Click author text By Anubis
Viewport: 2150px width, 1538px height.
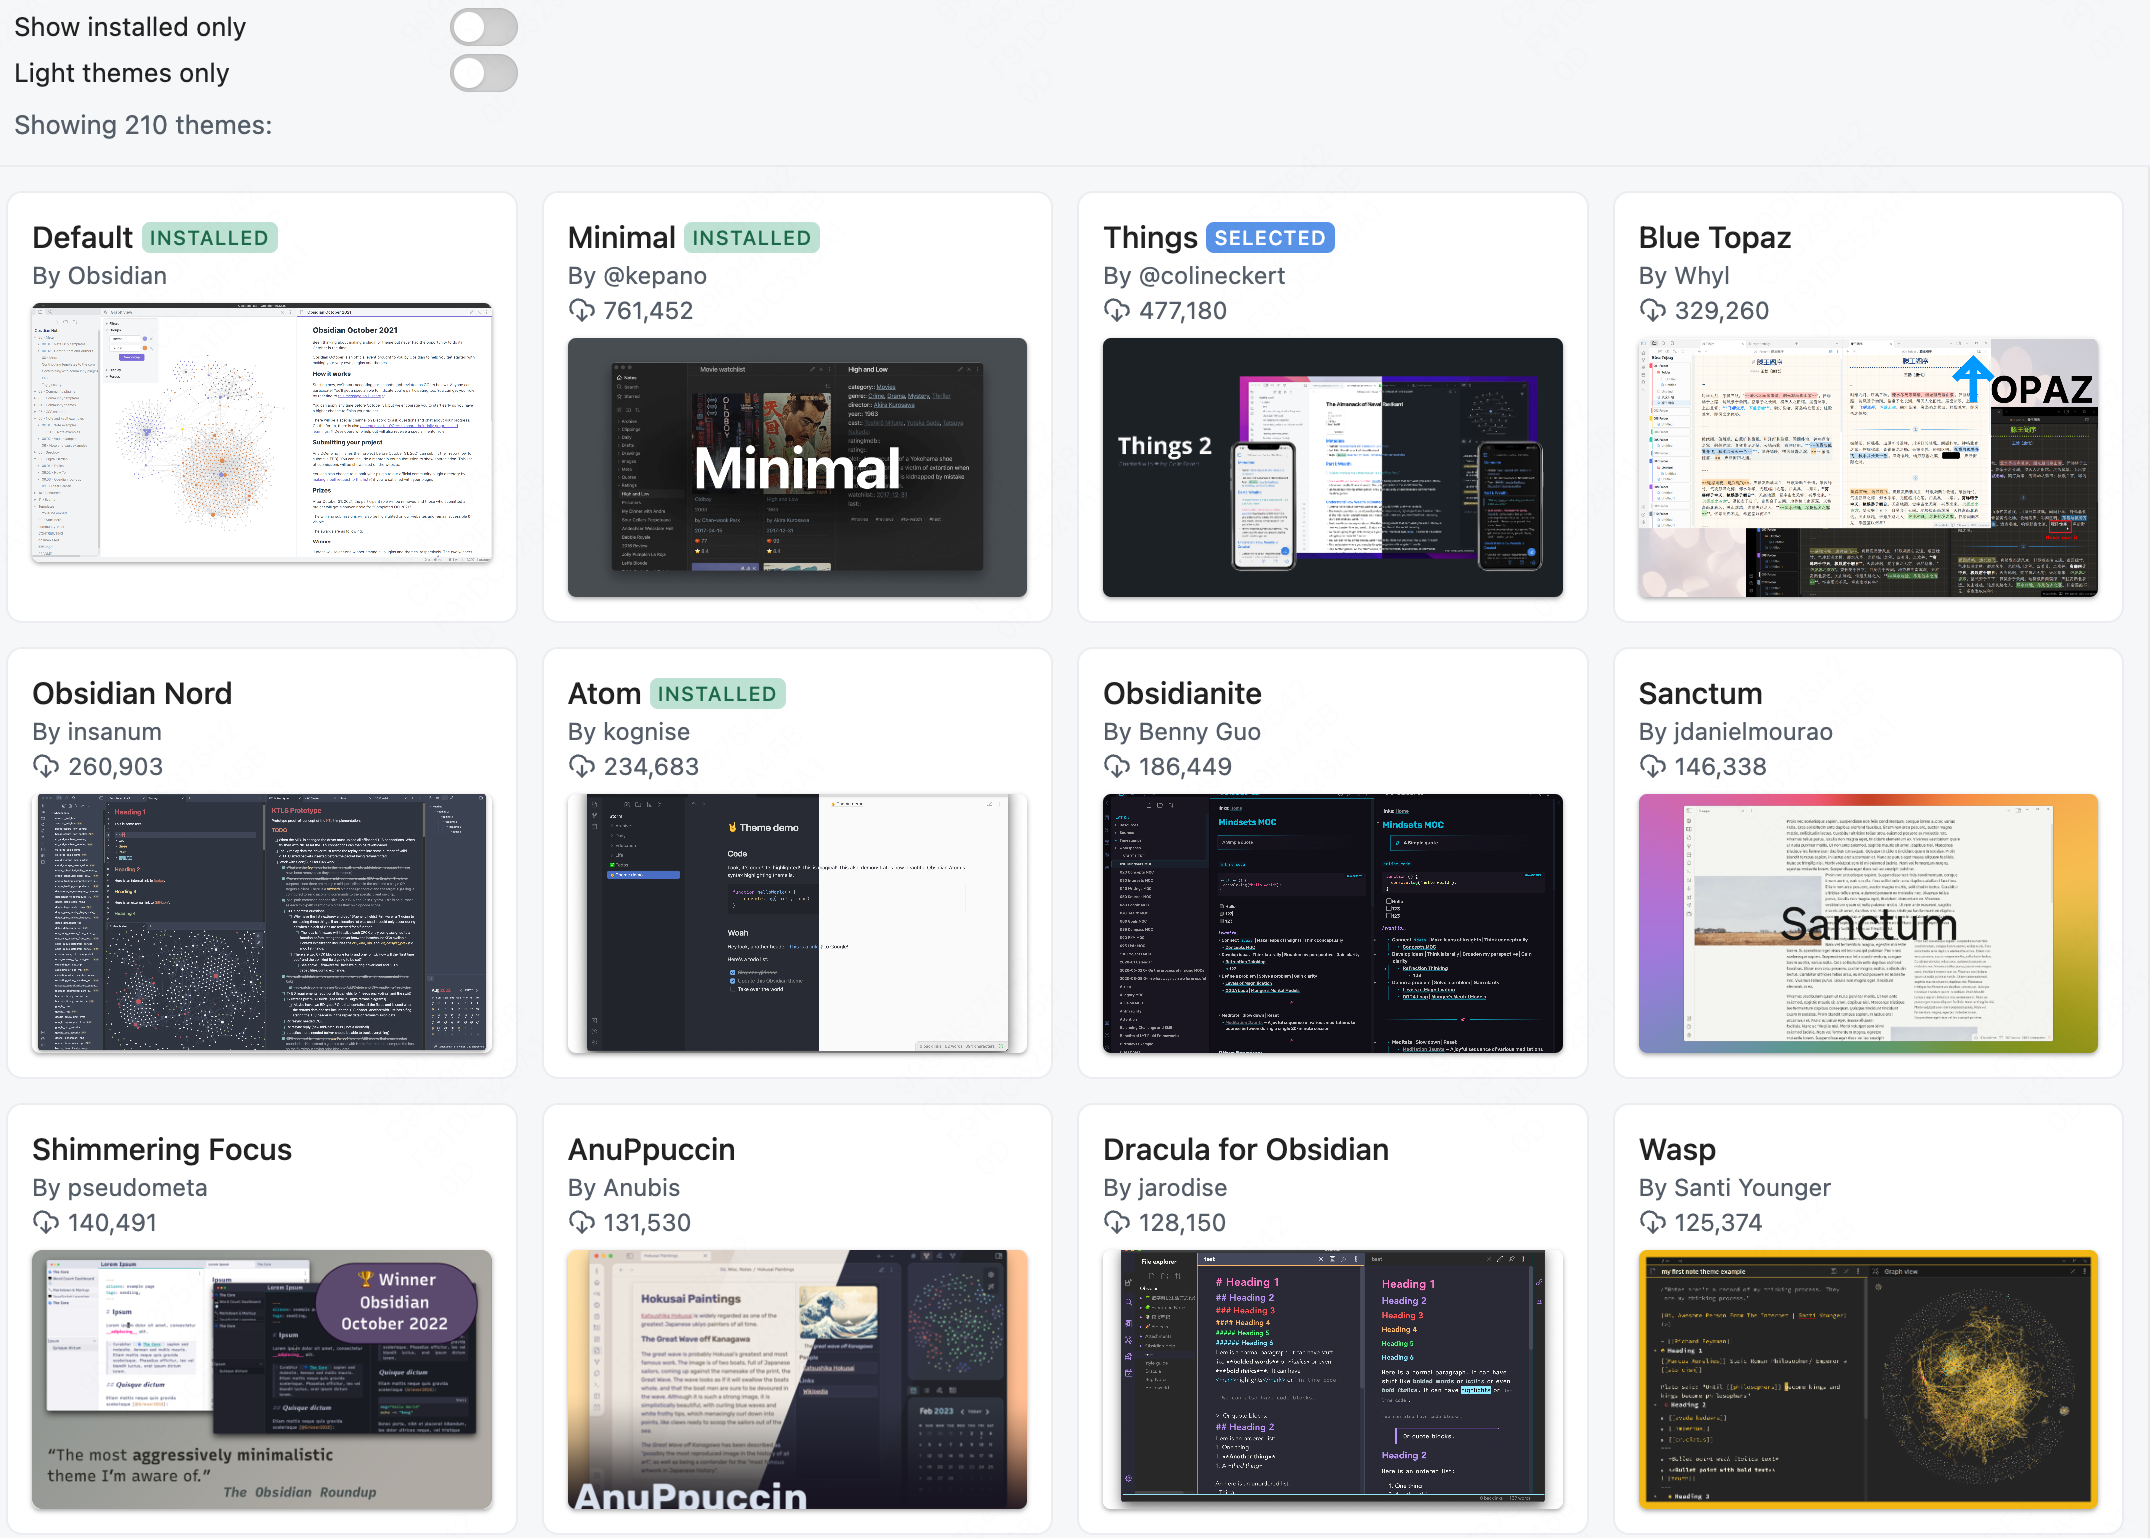(x=624, y=1188)
